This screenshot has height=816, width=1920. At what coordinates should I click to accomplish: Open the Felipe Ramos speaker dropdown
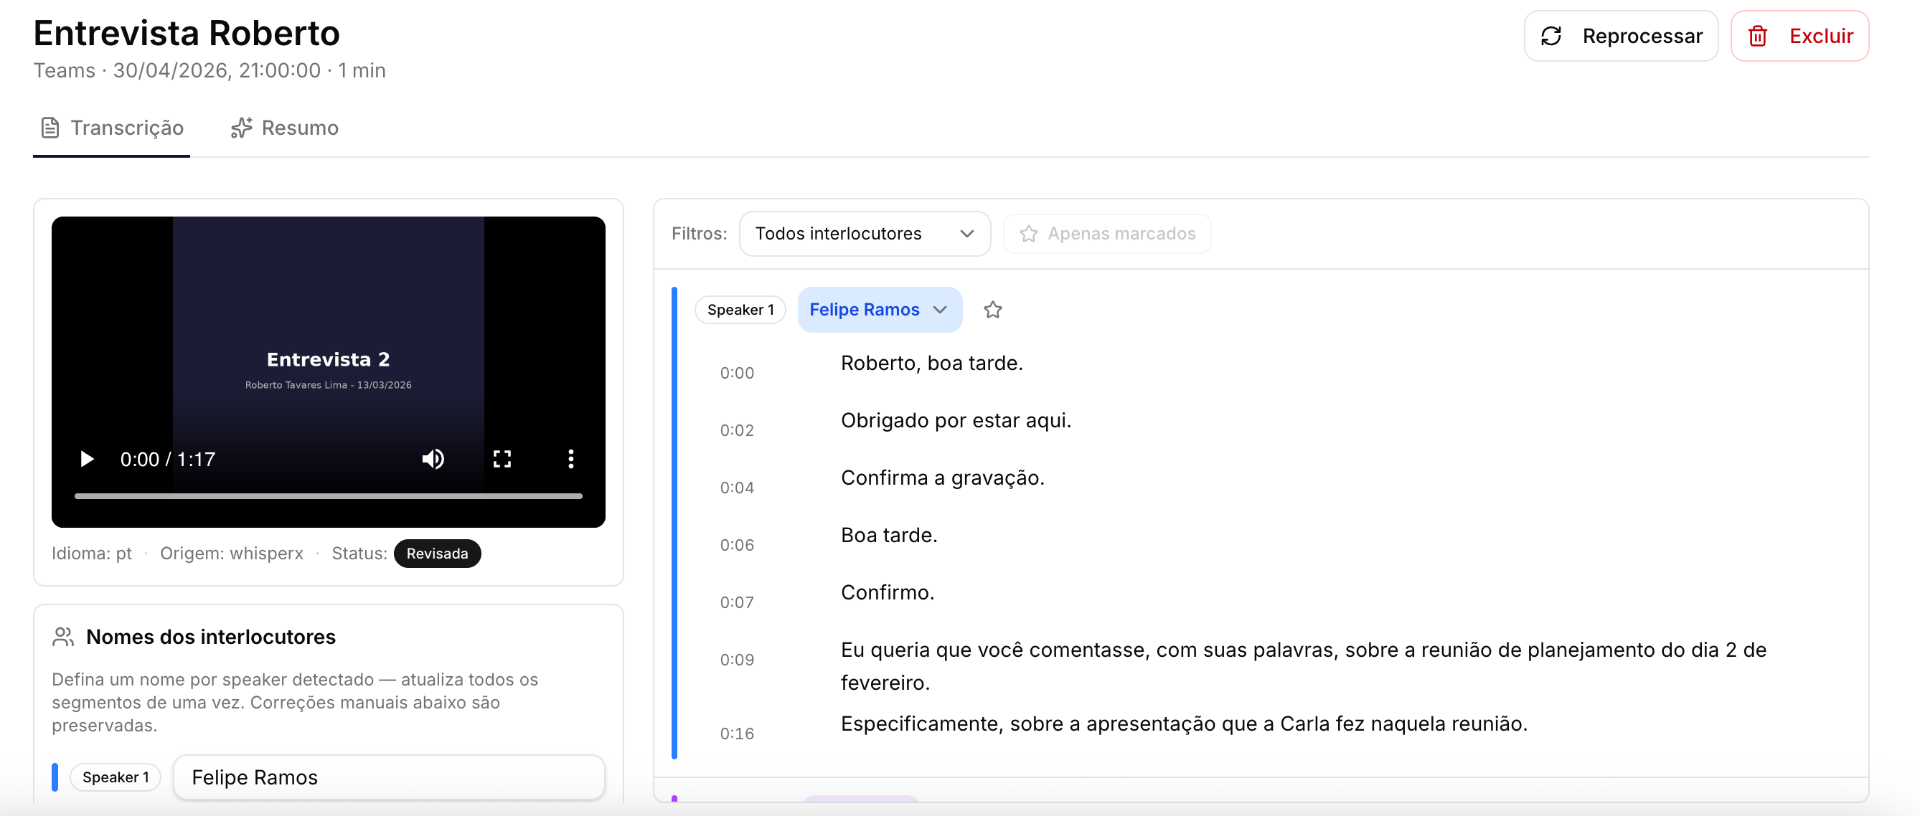tap(880, 310)
